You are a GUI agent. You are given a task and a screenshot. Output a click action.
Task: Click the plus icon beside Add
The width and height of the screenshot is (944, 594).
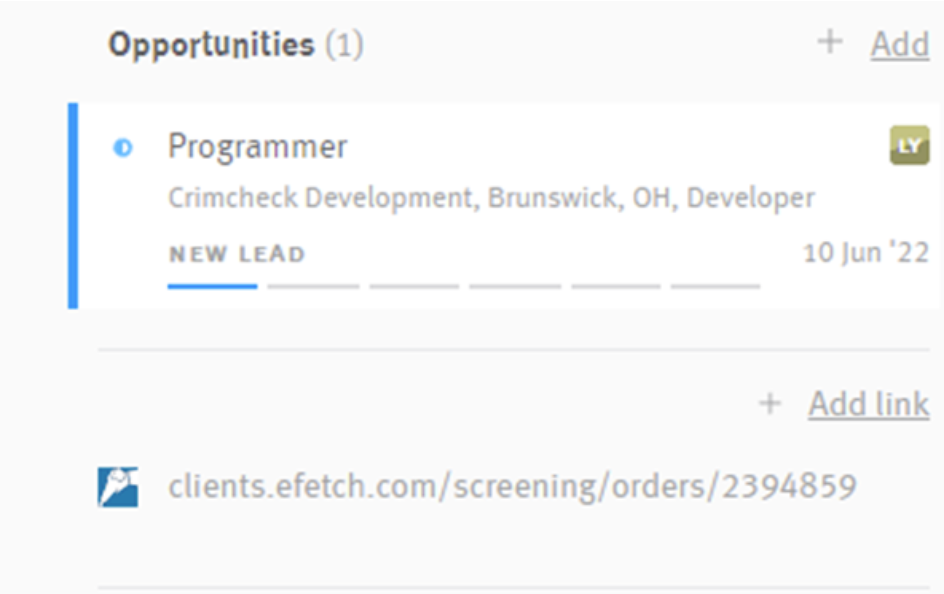[x=830, y=45]
